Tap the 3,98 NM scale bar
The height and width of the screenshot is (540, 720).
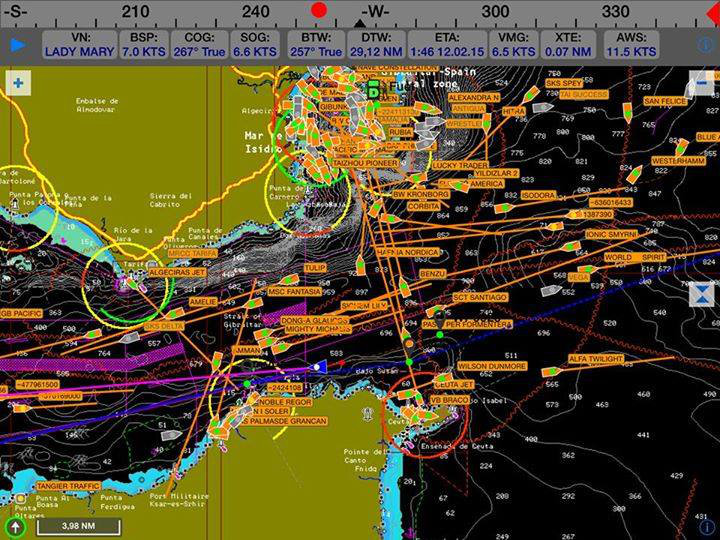point(79,526)
